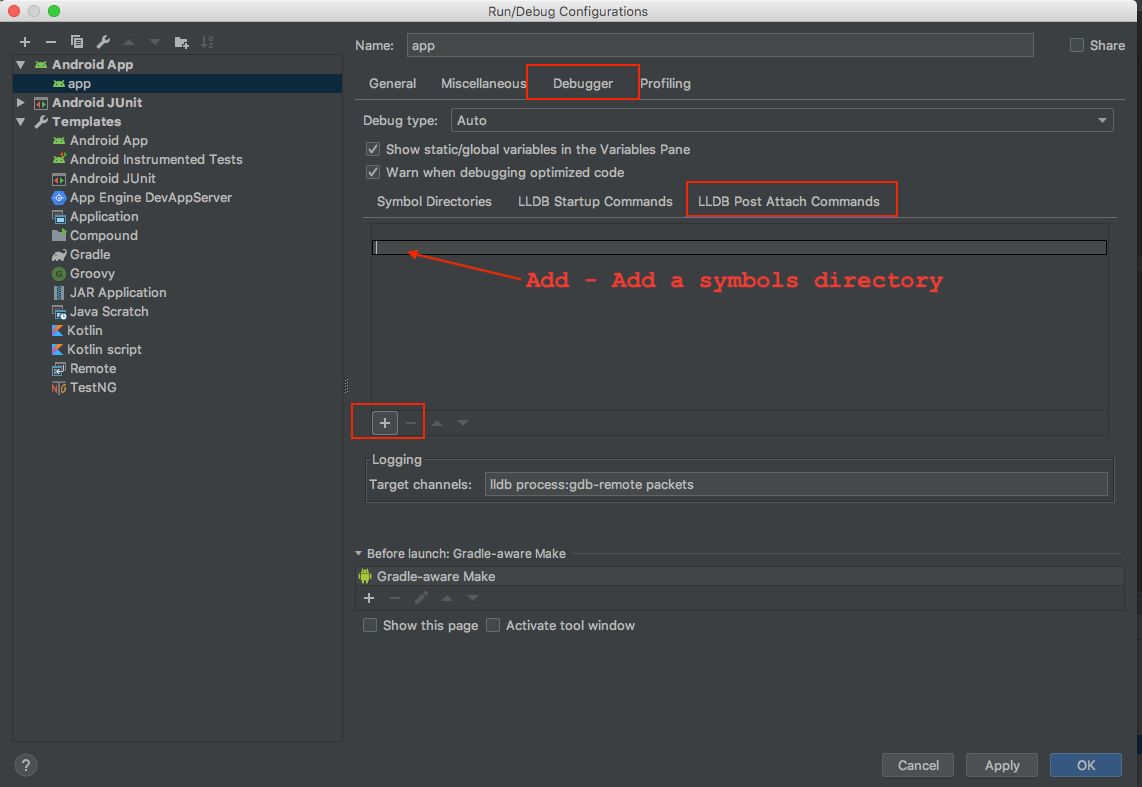Image resolution: width=1142 pixels, height=787 pixels.
Task: Move before launch task up
Action: [x=447, y=598]
